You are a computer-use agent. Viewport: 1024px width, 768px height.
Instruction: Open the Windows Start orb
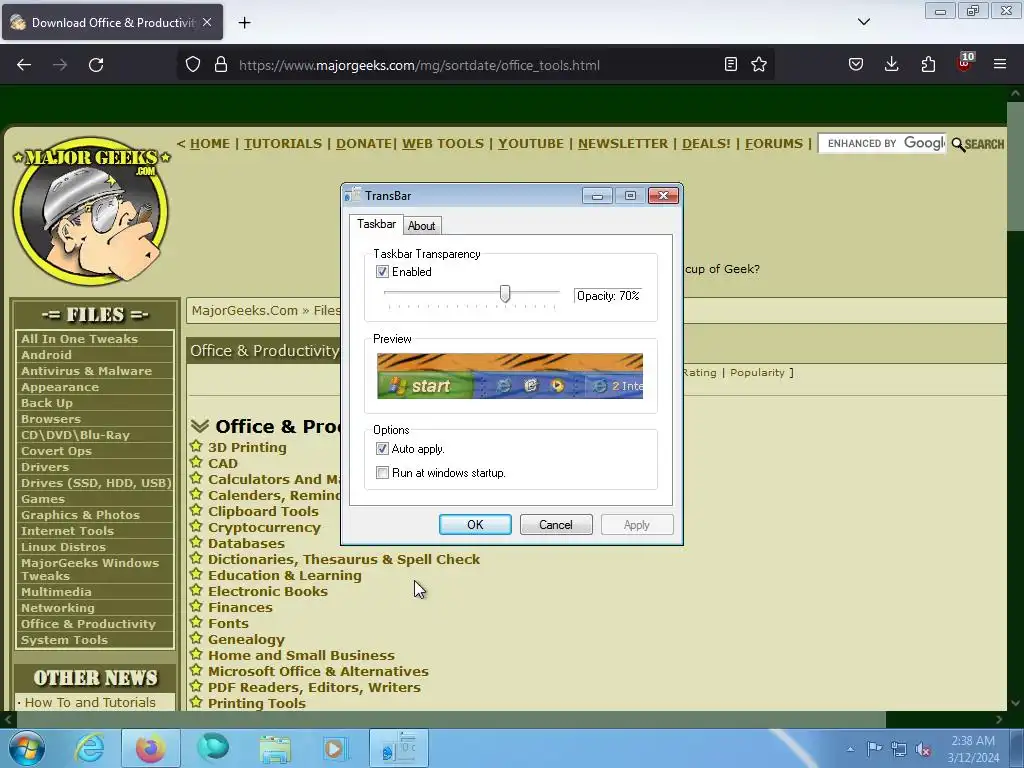(27, 748)
